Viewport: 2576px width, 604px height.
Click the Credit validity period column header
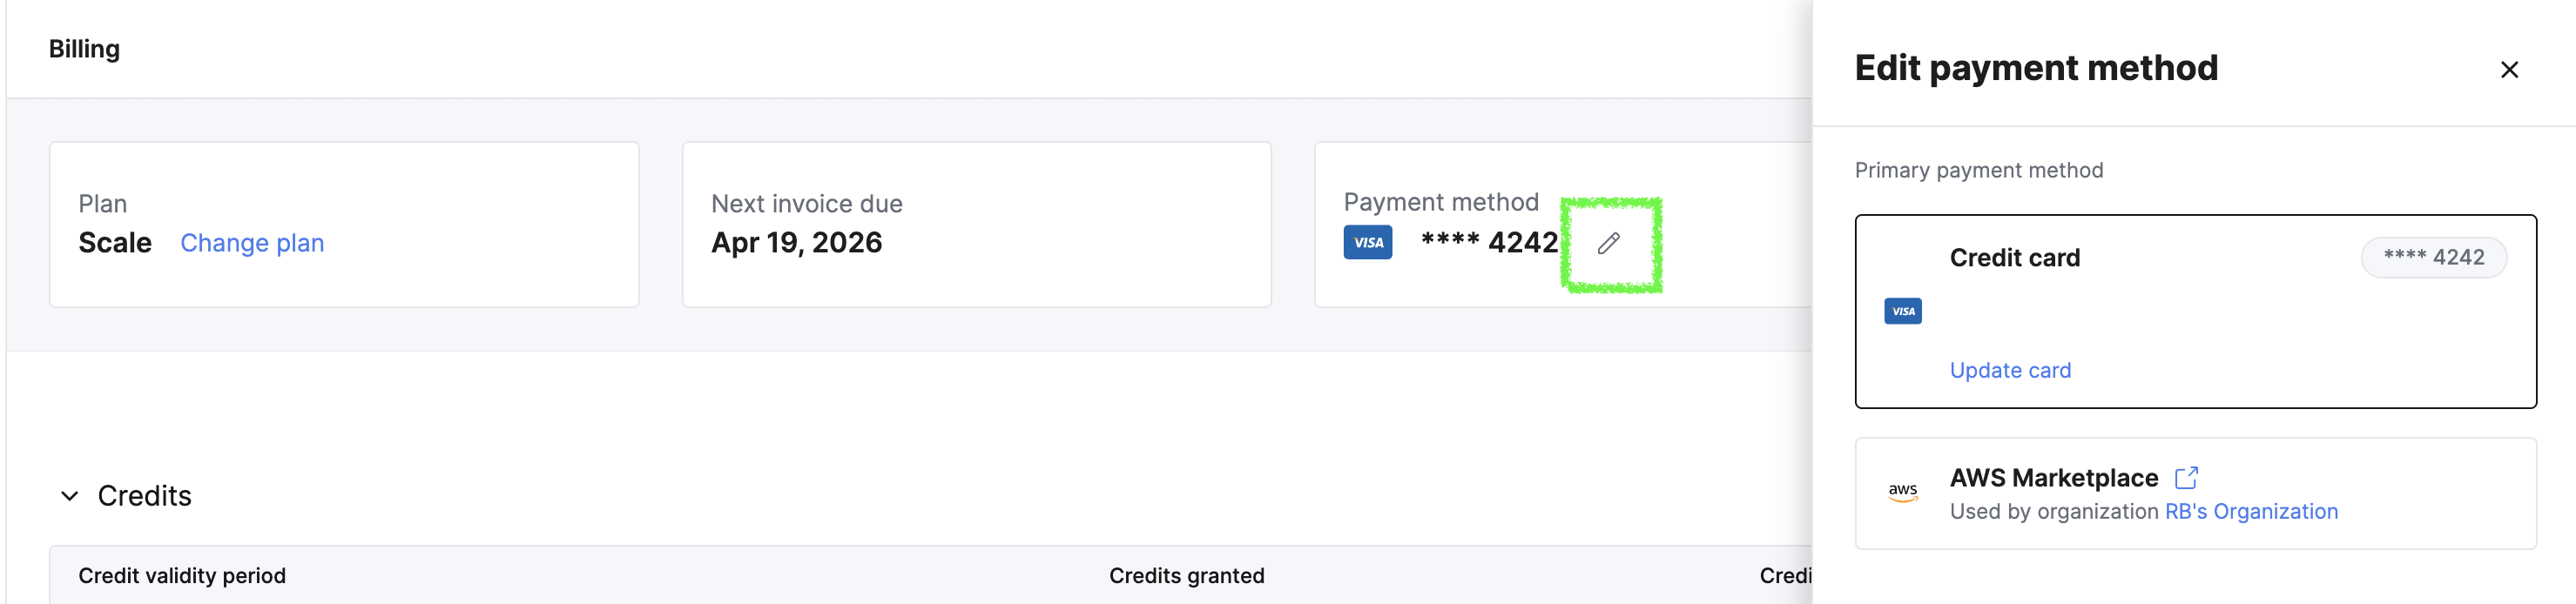182,575
